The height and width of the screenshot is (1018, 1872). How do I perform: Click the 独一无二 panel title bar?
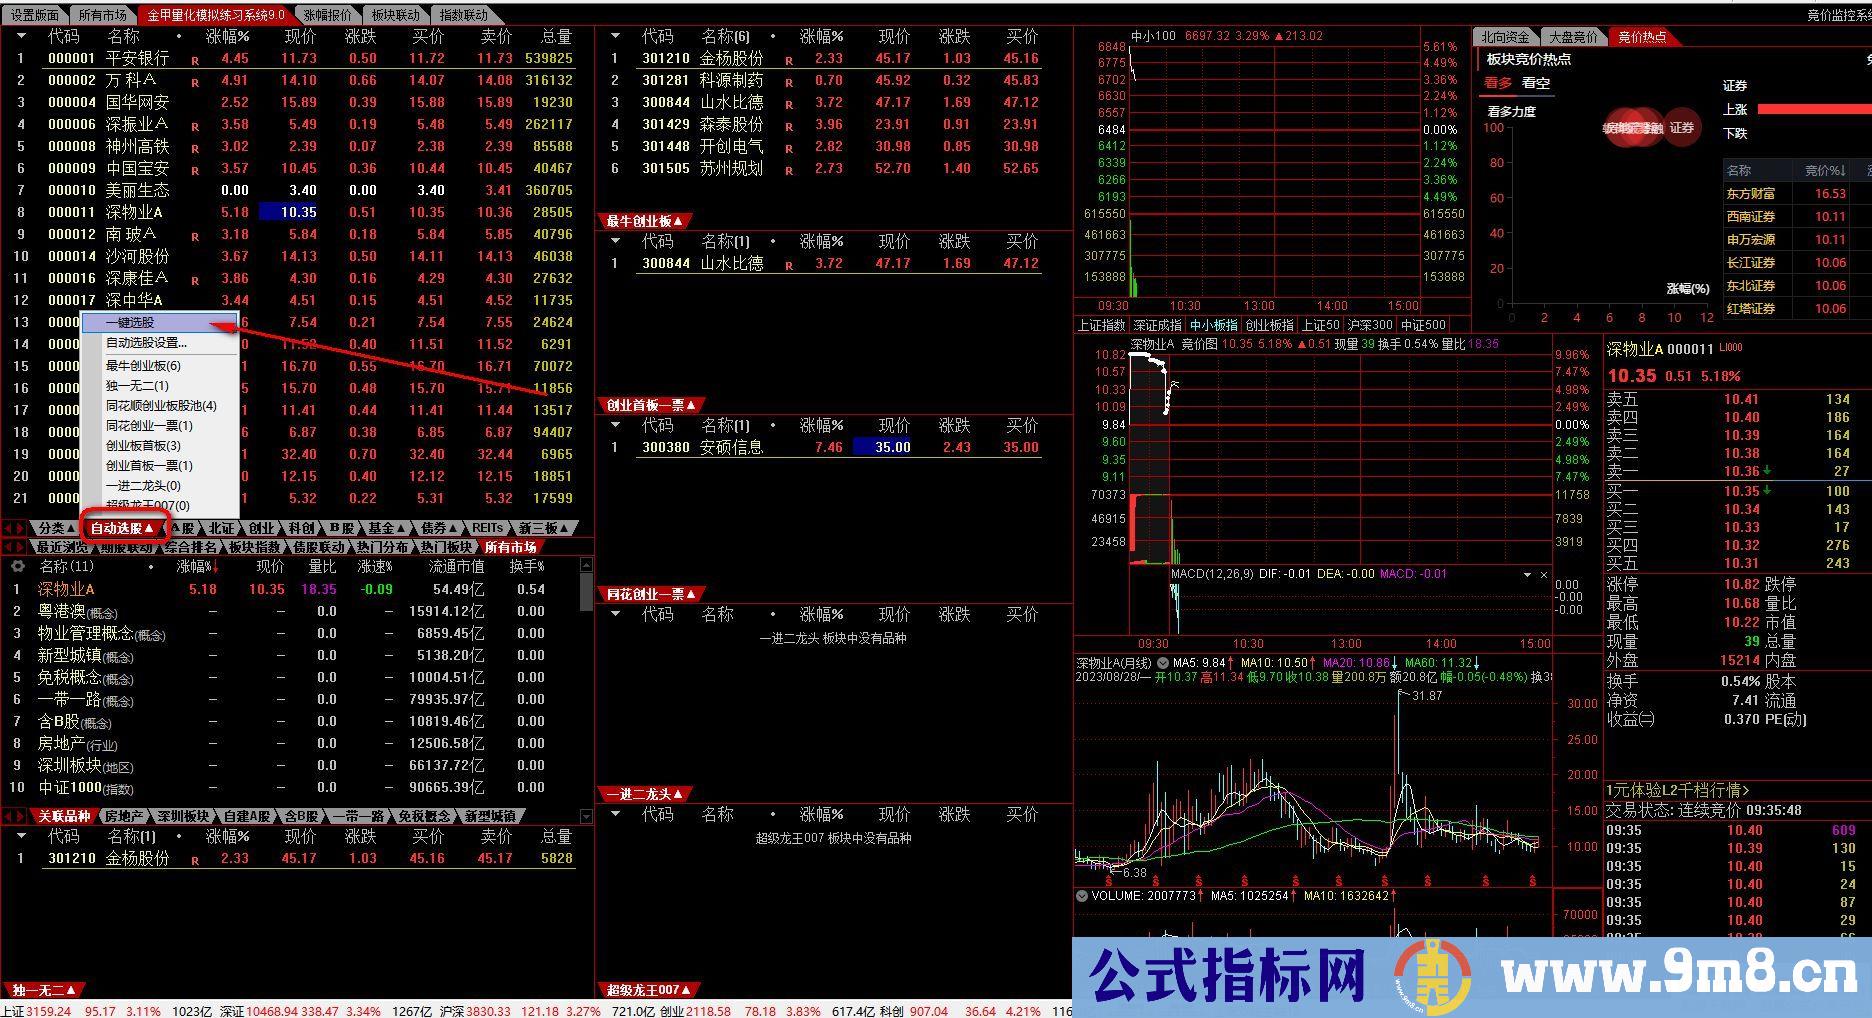coord(43,990)
